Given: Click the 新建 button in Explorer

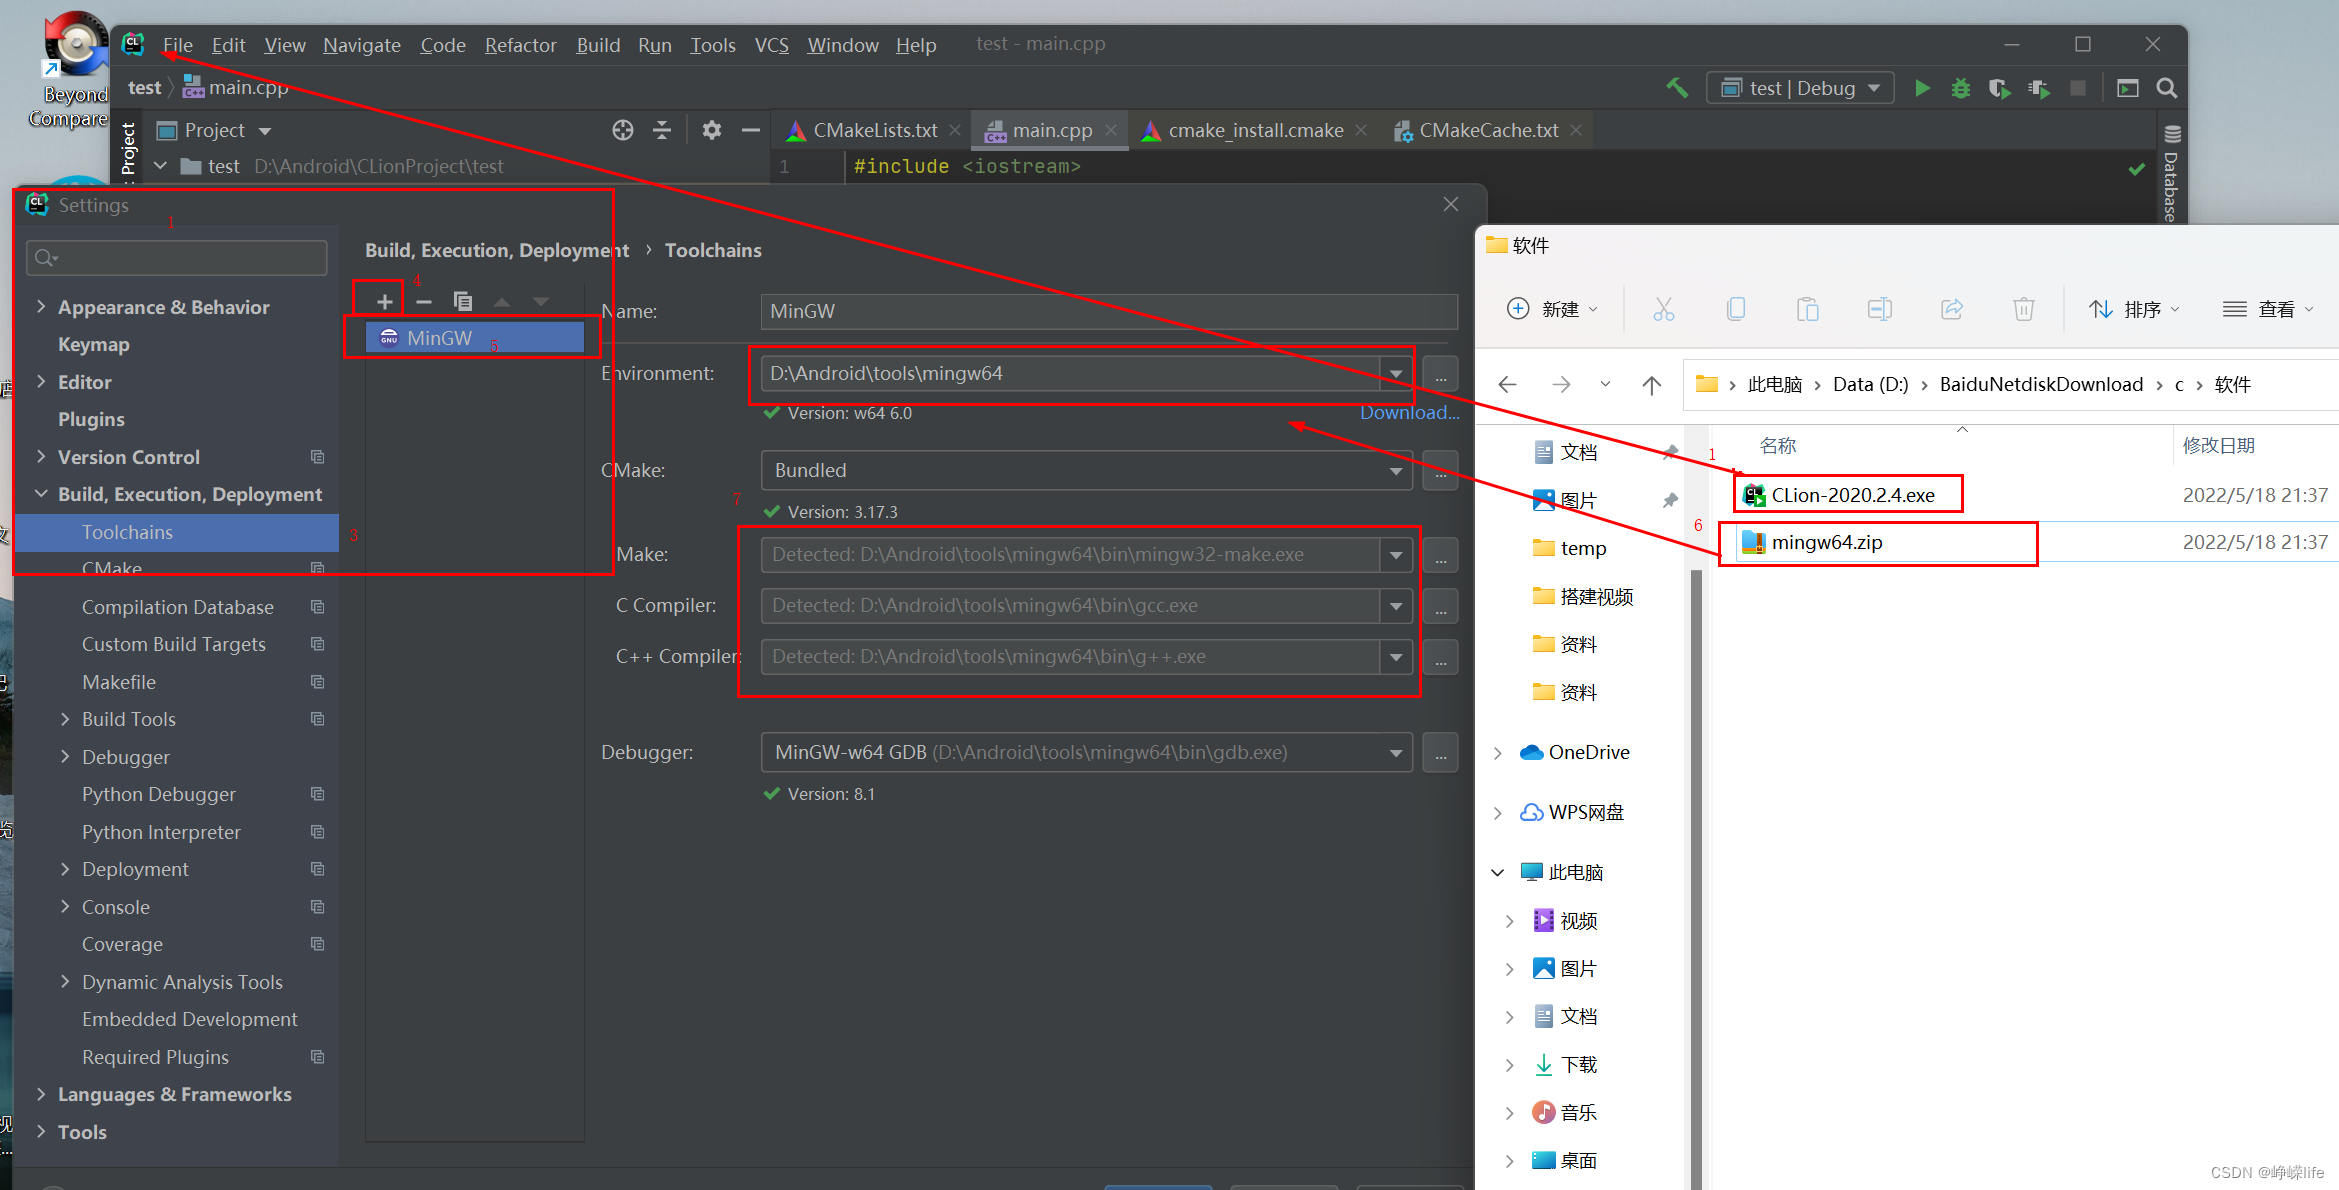Looking at the screenshot, I should point(1552,309).
